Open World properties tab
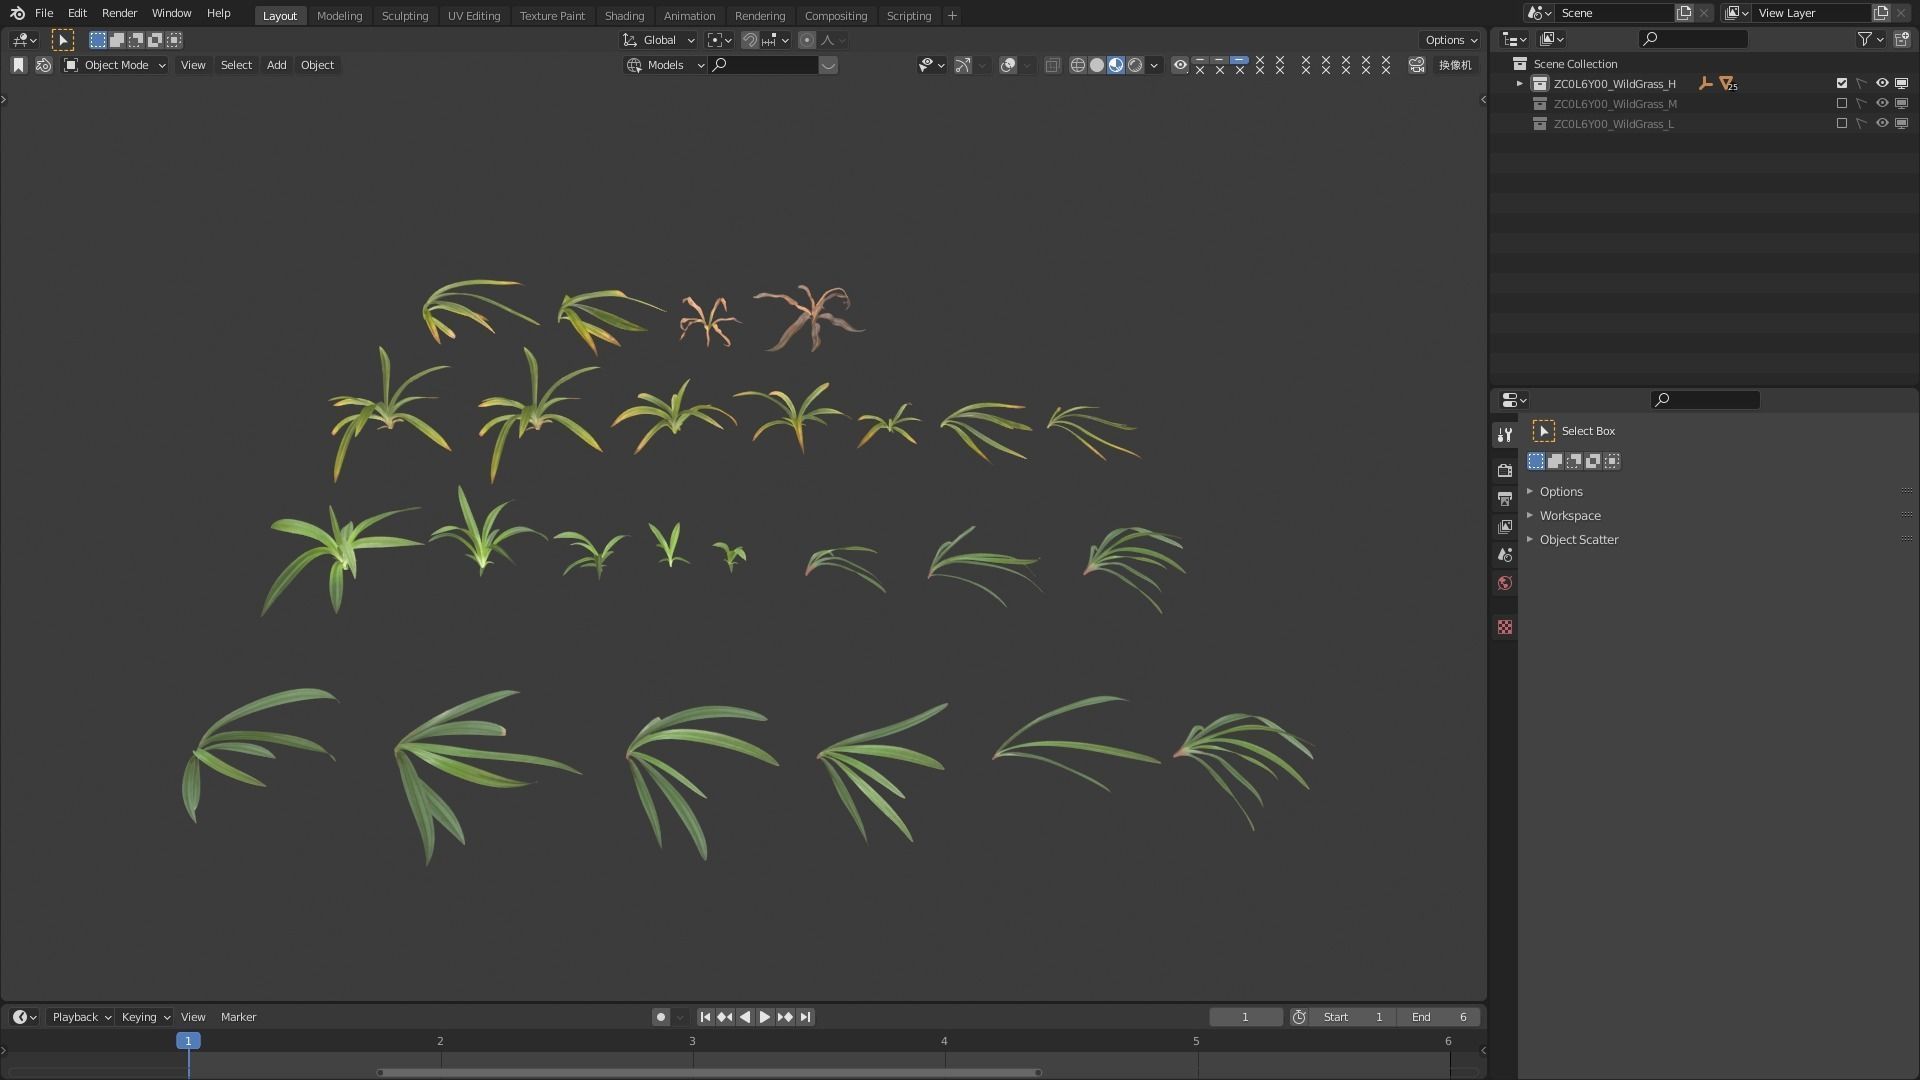Image resolution: width=1920 pixels, height=1080 pixels. 1505,583
